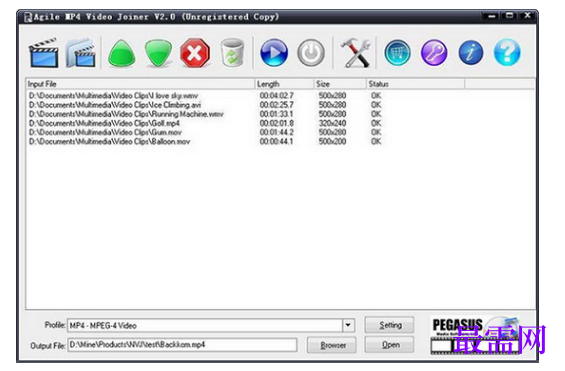Click the Profile combo box text MP4 - MPEG-4 Video

point(103,325)
